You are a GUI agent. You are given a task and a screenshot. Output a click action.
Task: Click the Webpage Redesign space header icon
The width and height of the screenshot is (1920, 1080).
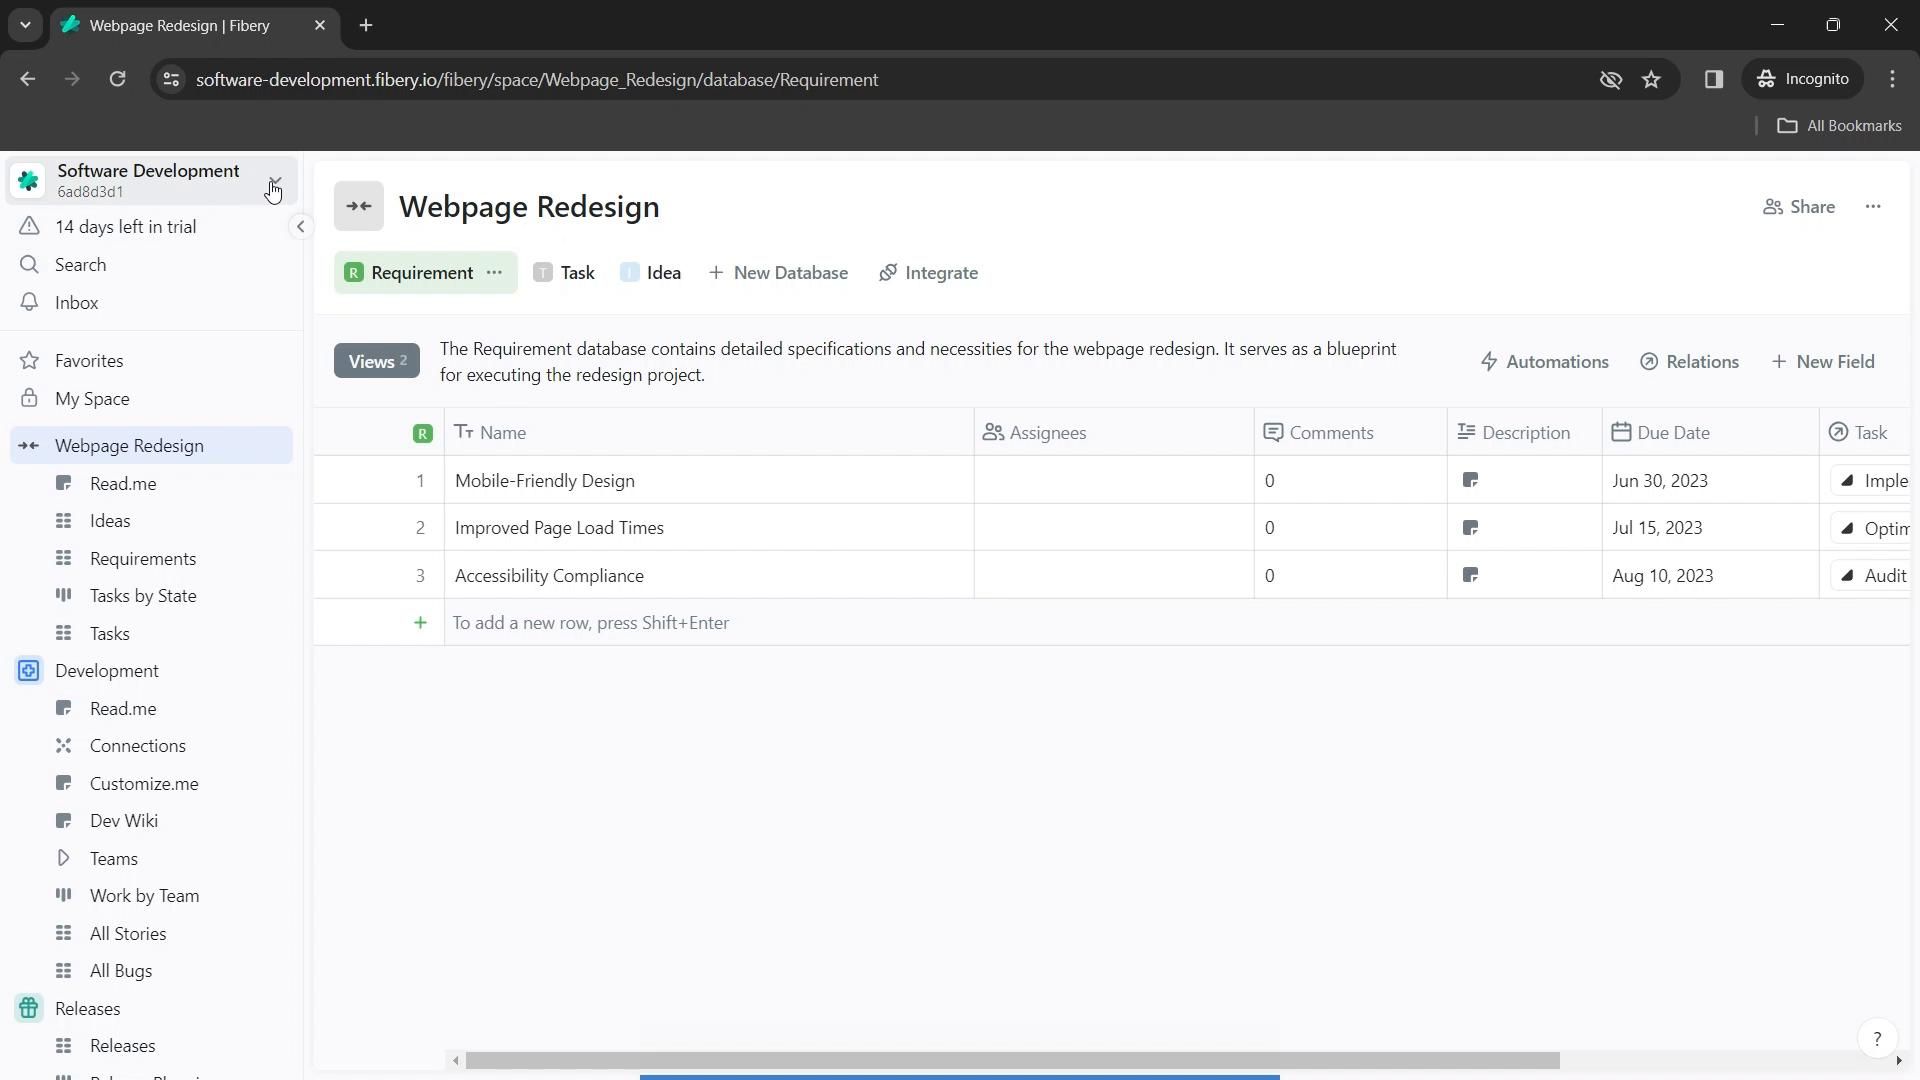coord(359,207)
